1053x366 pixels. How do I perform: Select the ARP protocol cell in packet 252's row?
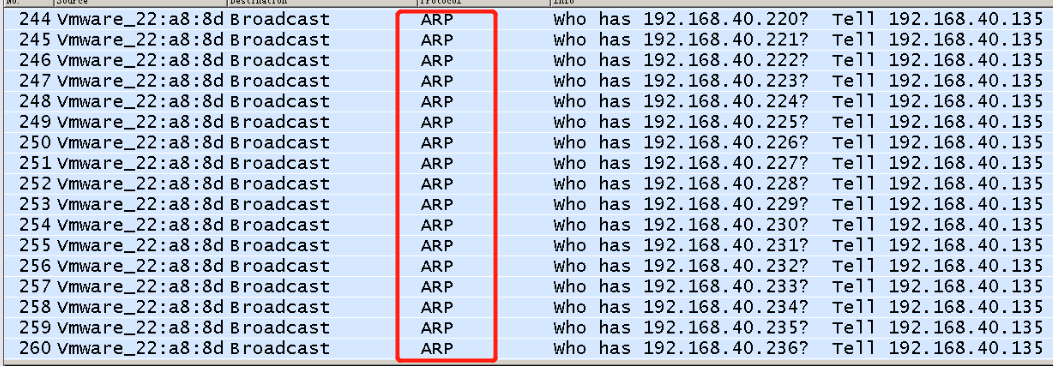click(437, 184)
